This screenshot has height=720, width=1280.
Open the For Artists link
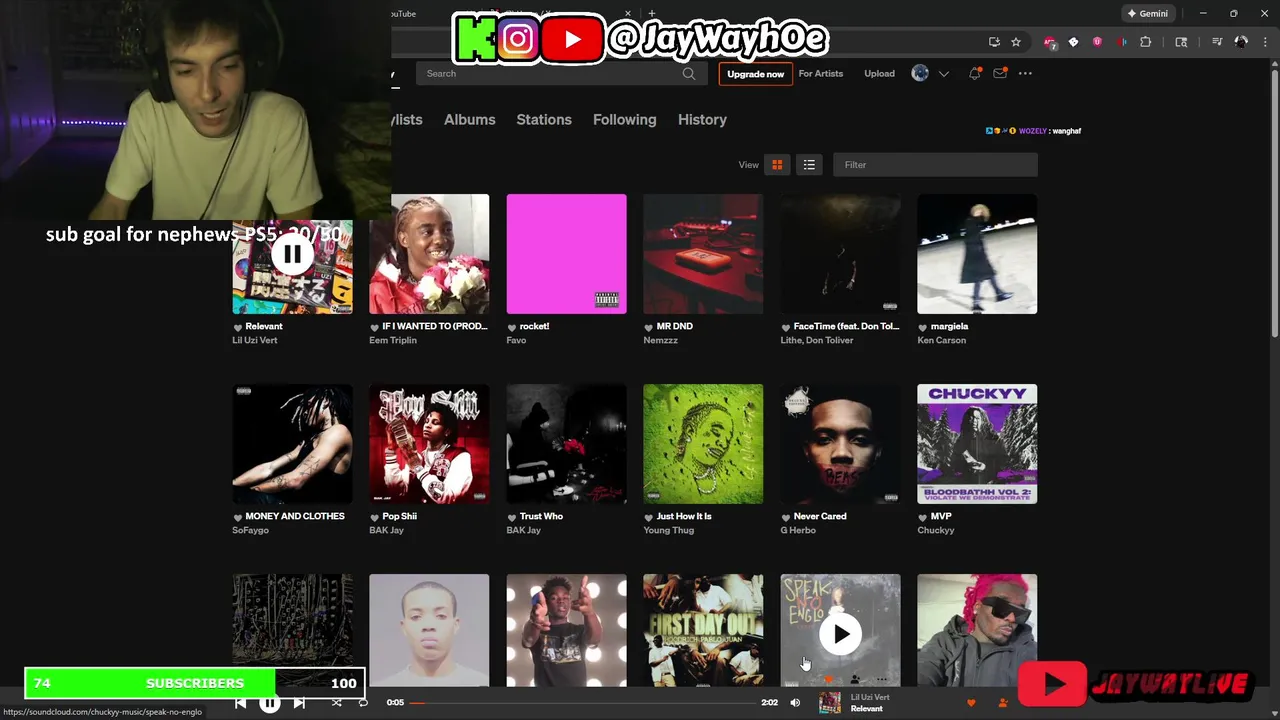(821, 74)
